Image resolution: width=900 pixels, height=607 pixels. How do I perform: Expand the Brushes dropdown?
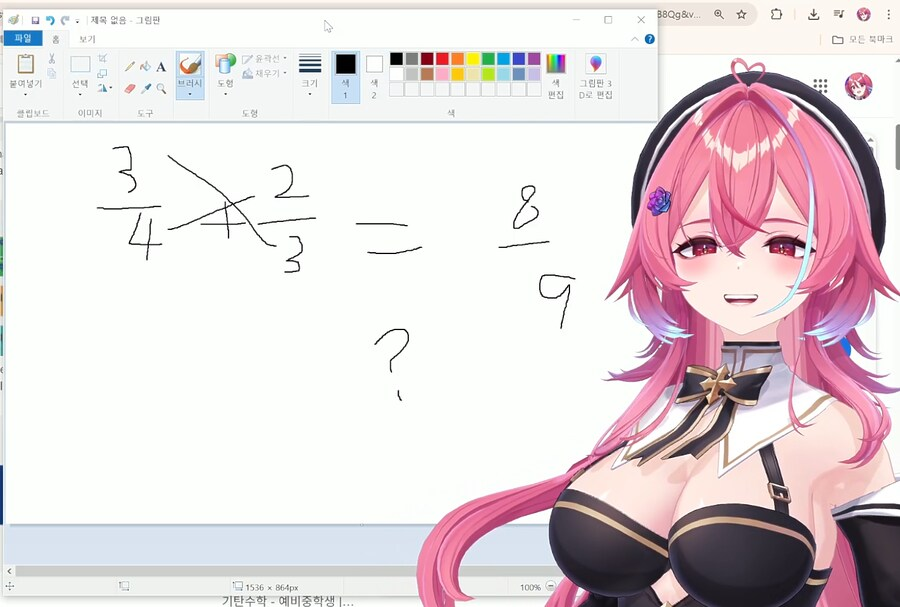click(x=189, y=94)
